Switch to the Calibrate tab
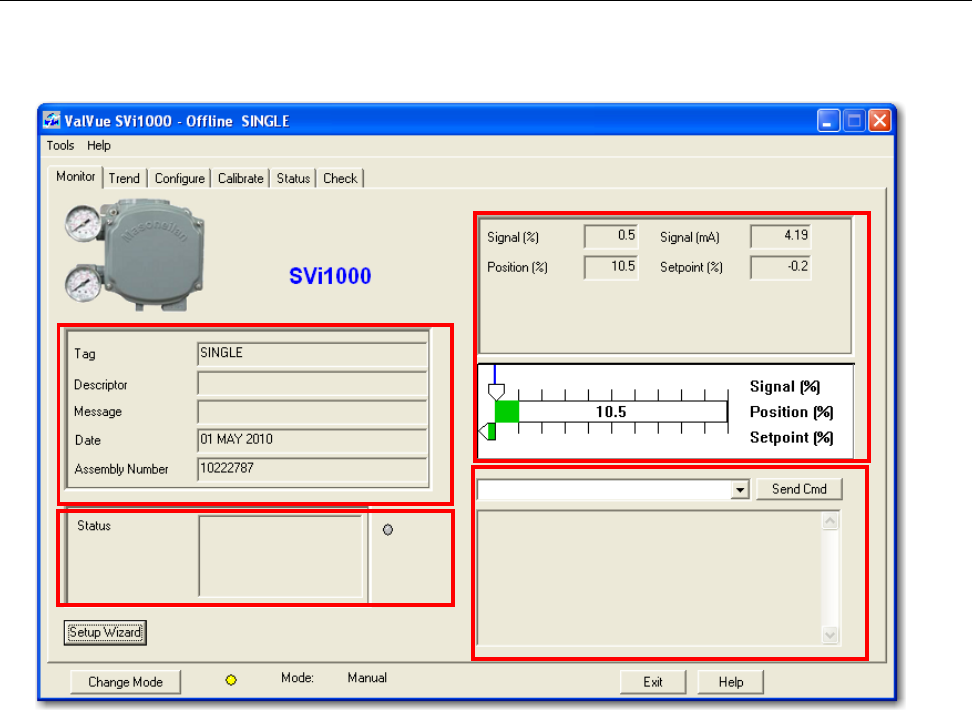This screenshot has height=710, width=972. point(241,179)
